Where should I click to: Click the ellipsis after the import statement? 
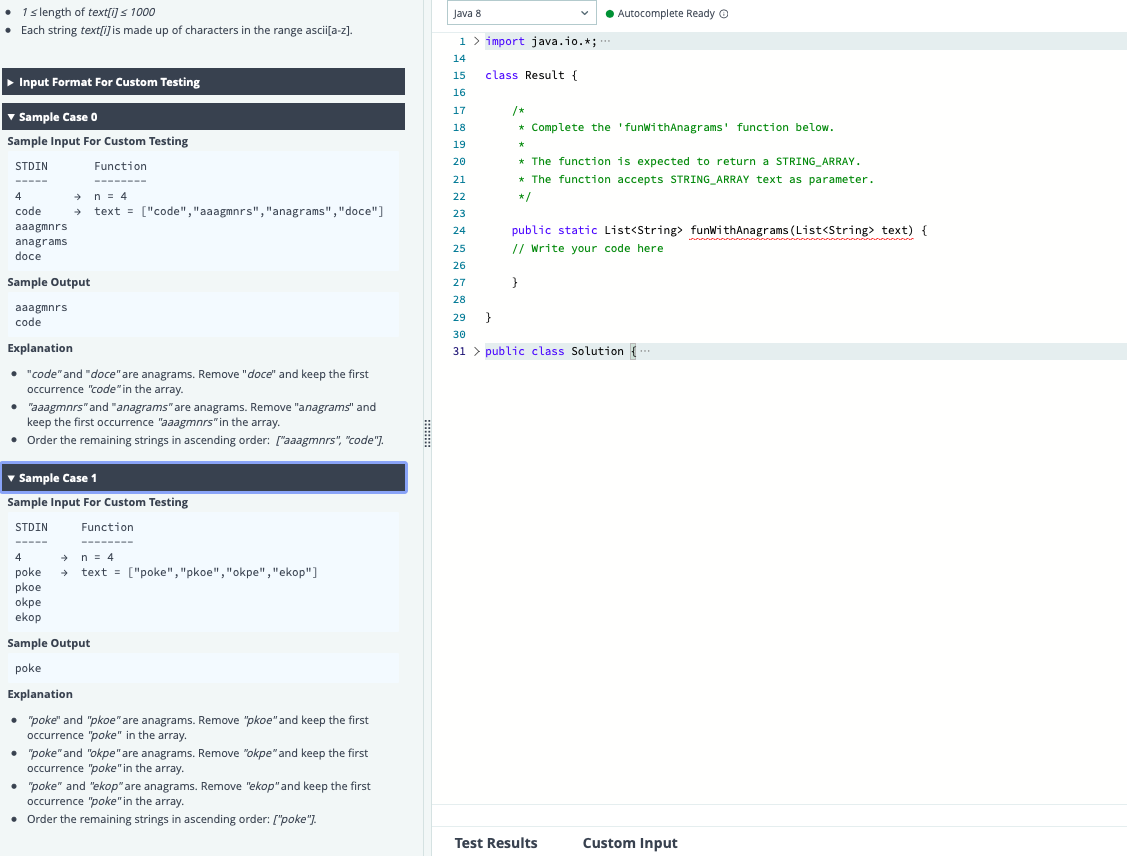(605, 41)
